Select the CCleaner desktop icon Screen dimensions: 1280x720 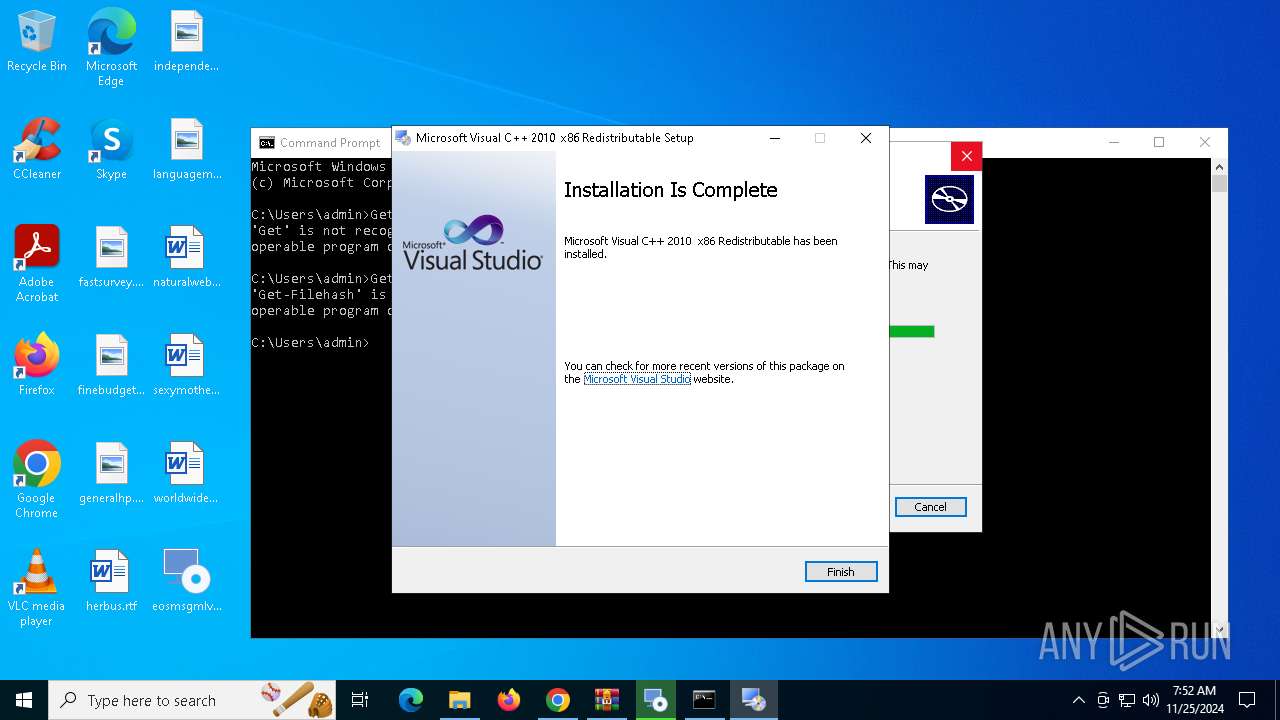37,149
